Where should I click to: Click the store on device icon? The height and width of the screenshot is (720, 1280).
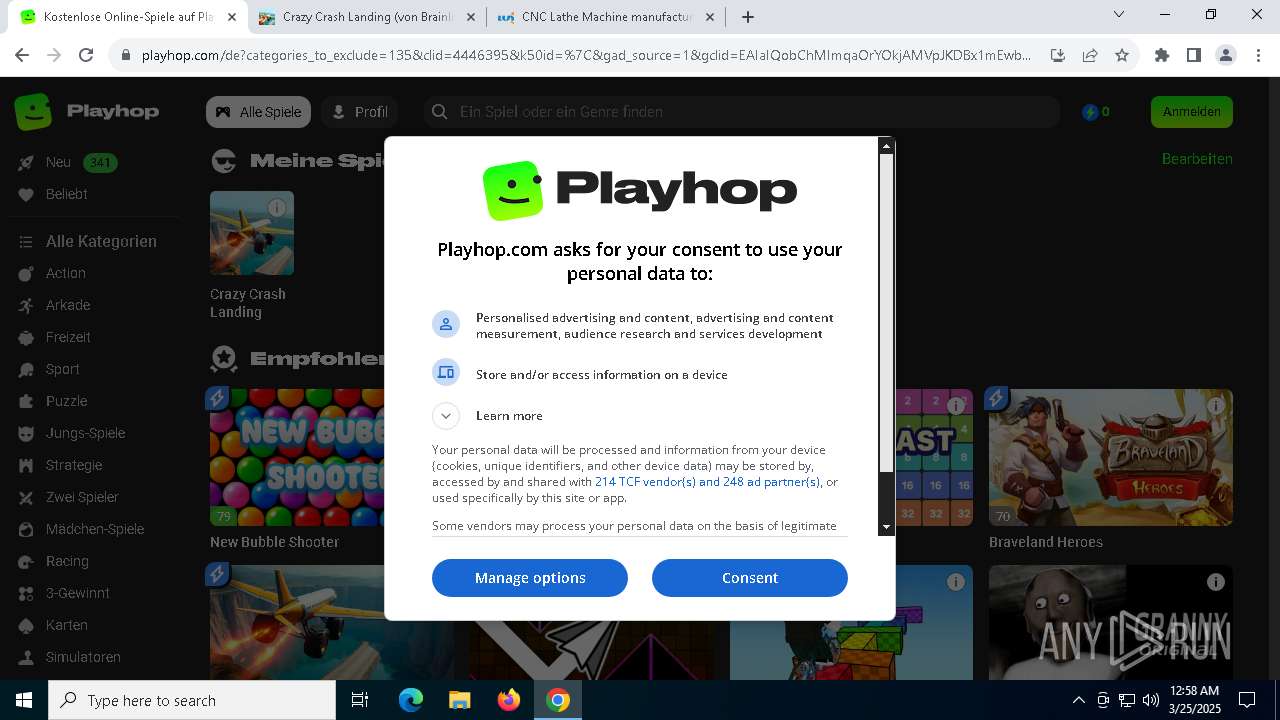(446, 373)
